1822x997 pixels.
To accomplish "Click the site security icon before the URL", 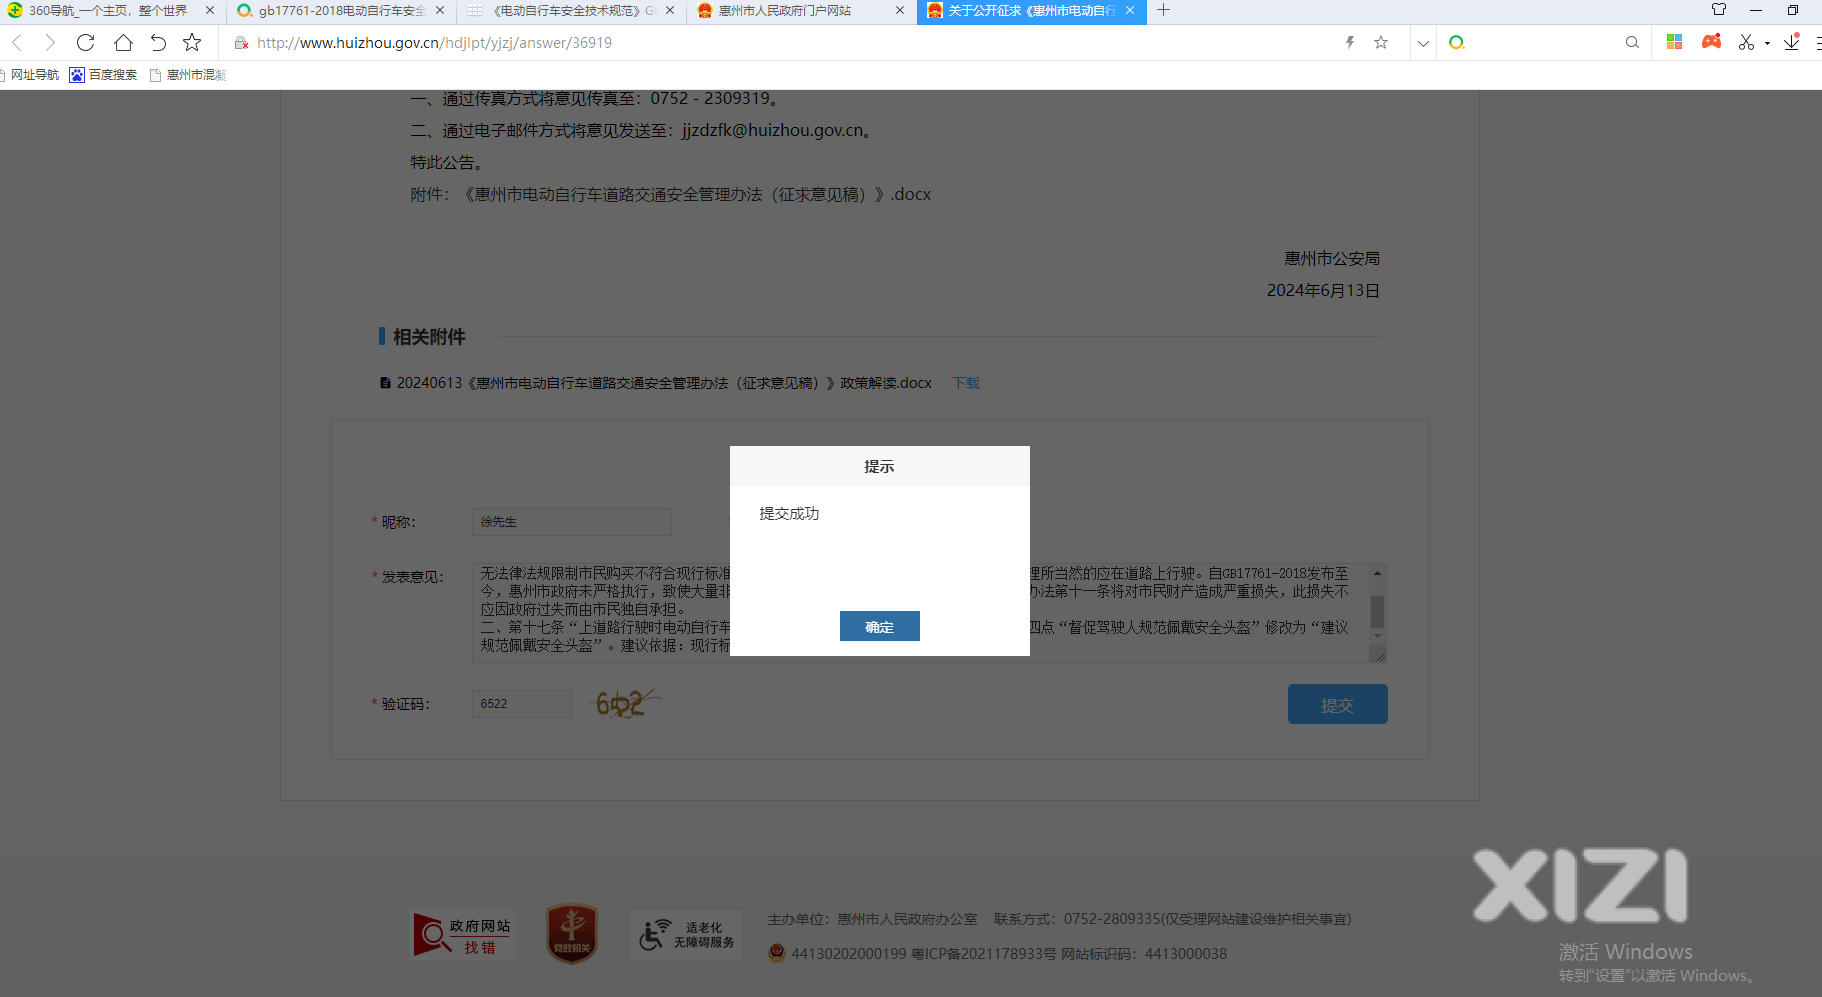I will (241, 43).
